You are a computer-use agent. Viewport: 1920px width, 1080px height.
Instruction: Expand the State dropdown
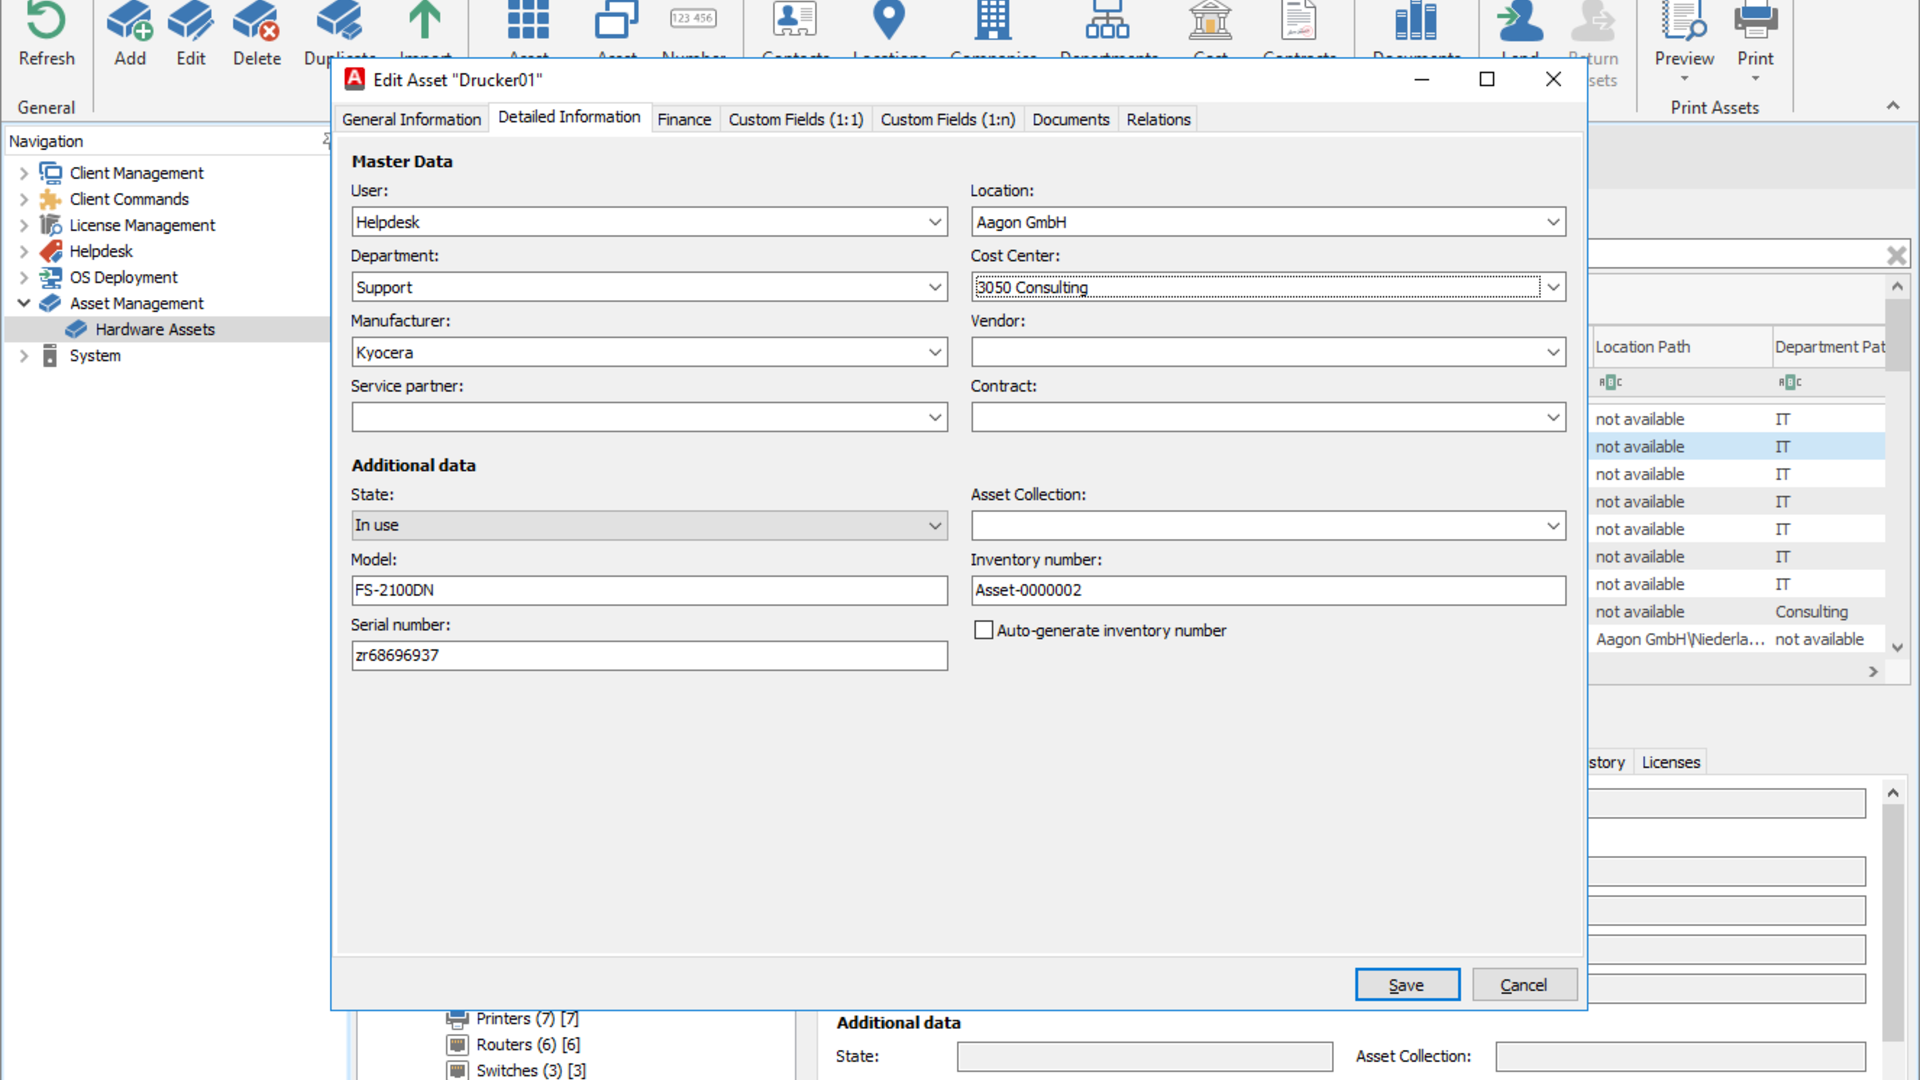click(x=935, y=525)
